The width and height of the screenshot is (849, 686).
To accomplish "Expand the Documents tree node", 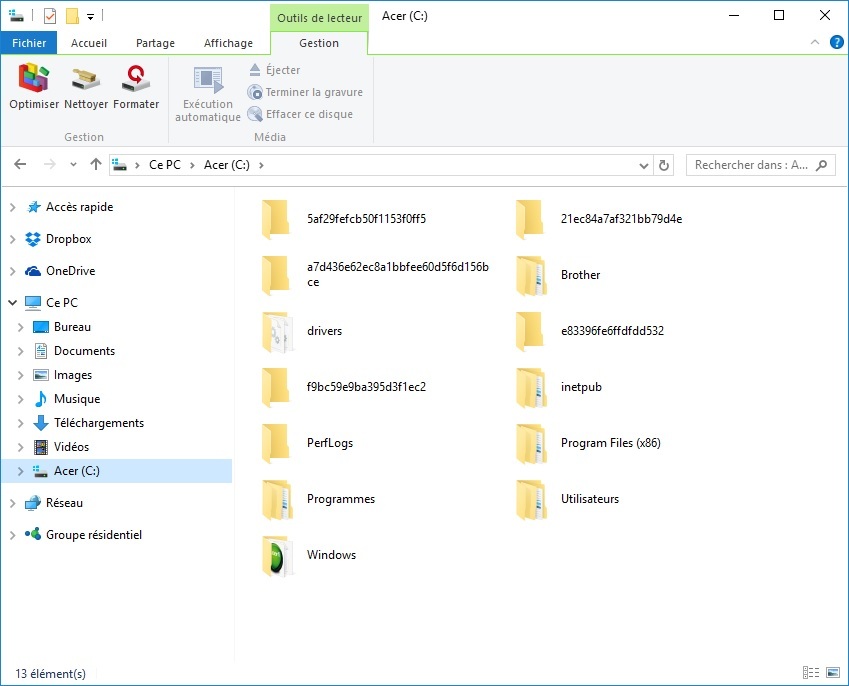I will tap(21, 351).
